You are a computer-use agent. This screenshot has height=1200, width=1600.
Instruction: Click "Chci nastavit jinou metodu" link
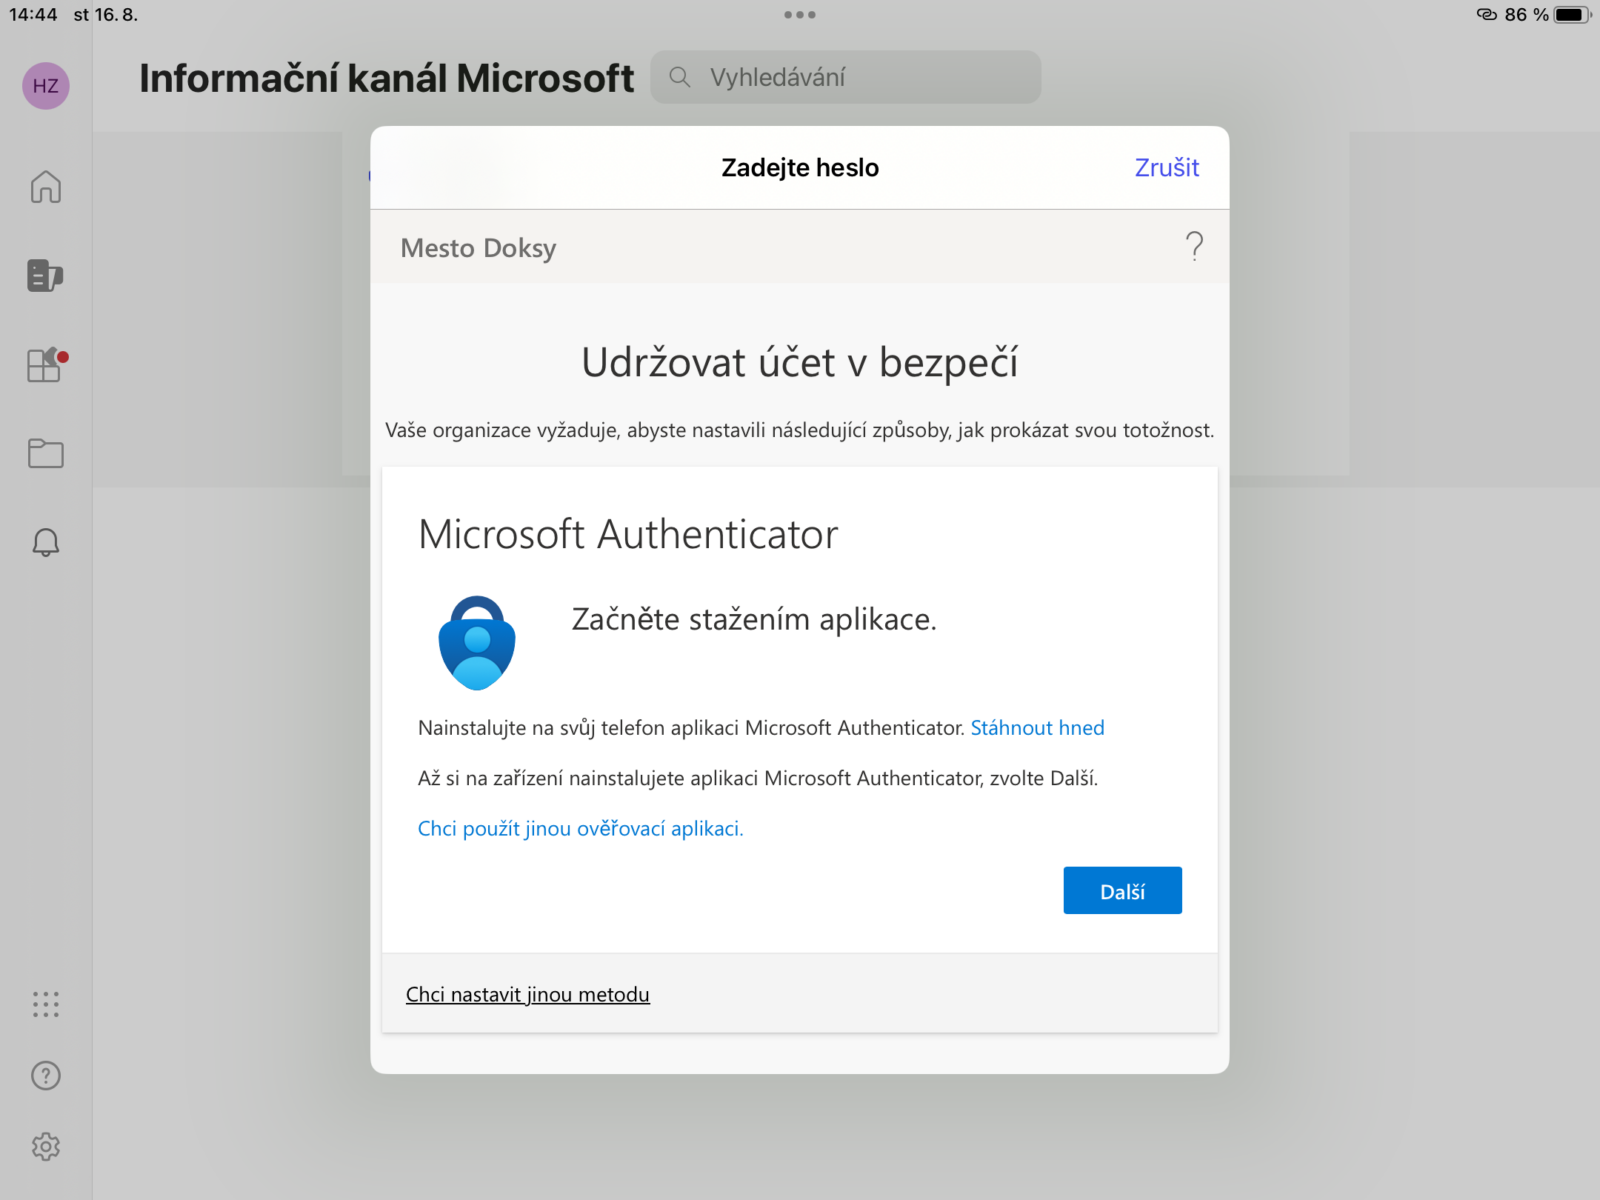[528, 995]
